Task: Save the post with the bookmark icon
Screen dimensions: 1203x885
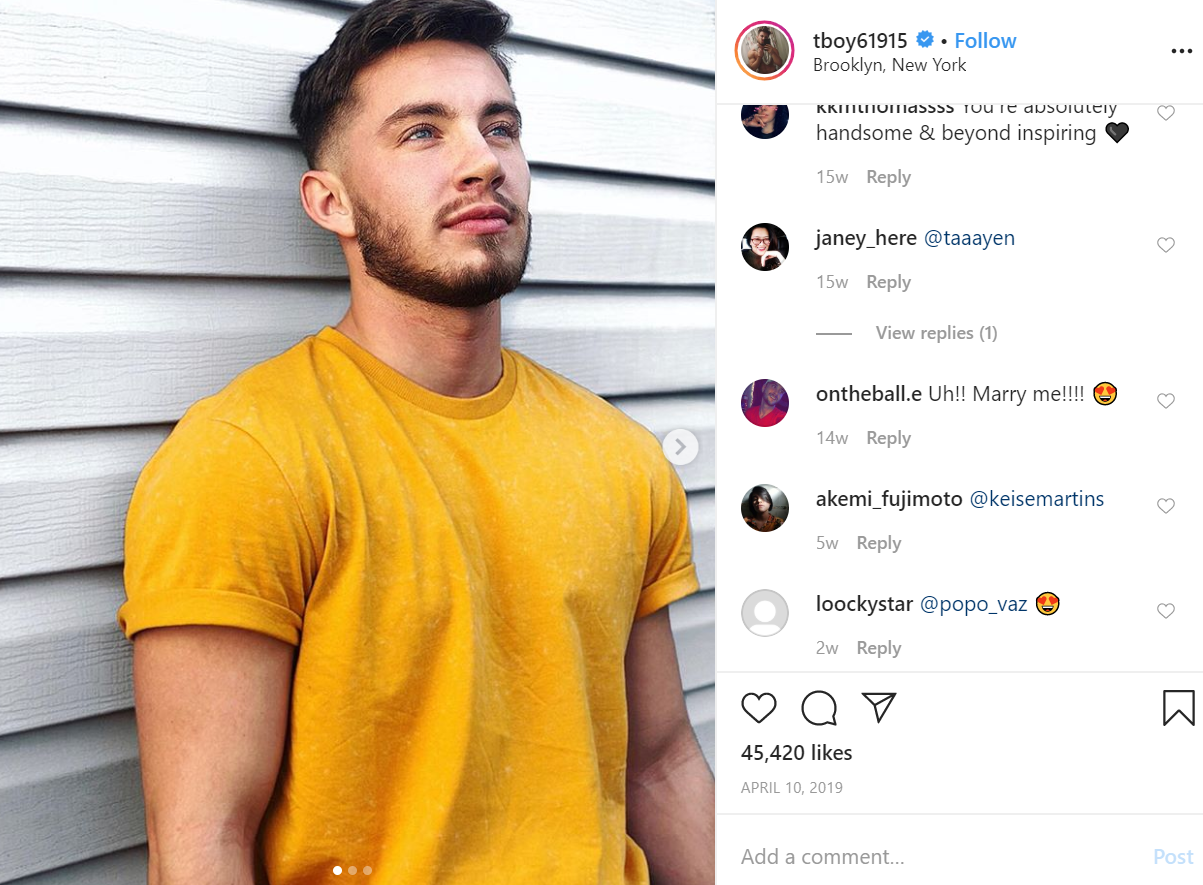Action: pyautogui.click(x=1179, y=708)
